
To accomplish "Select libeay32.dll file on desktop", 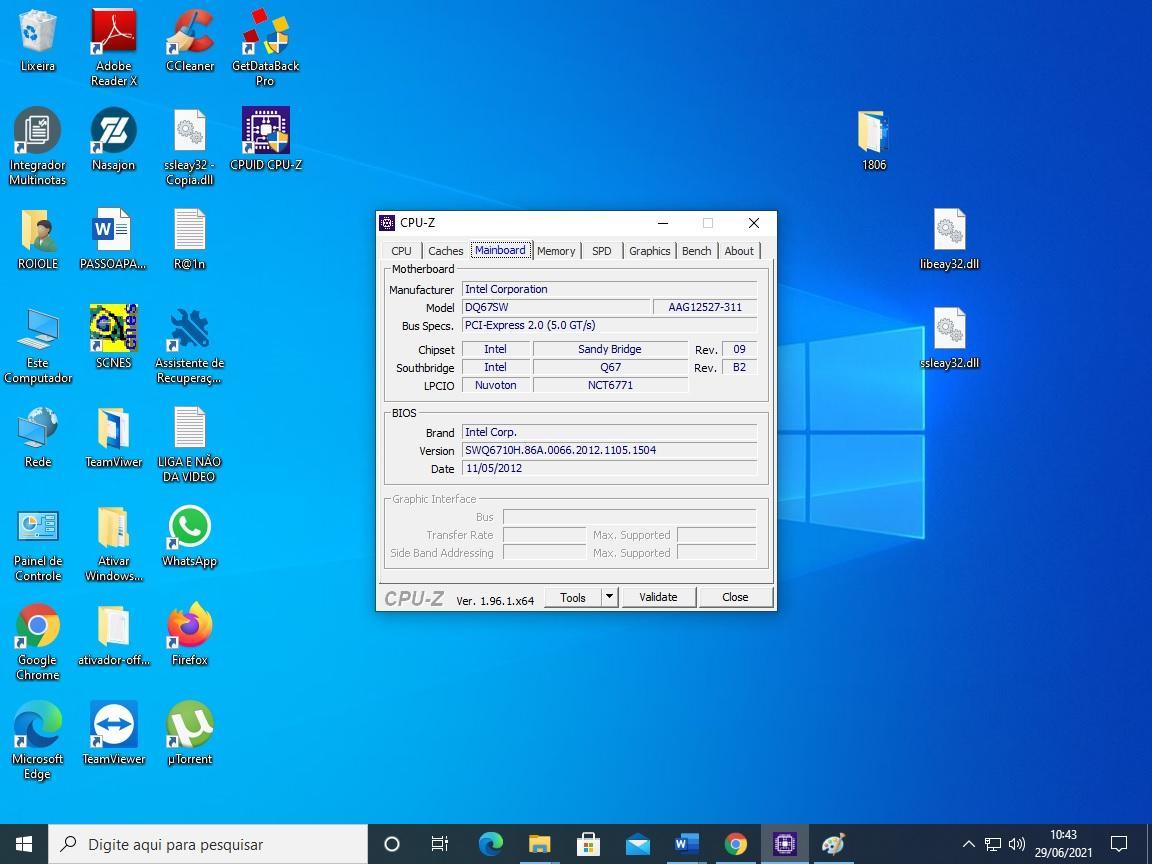I will (x=949, y=239).
